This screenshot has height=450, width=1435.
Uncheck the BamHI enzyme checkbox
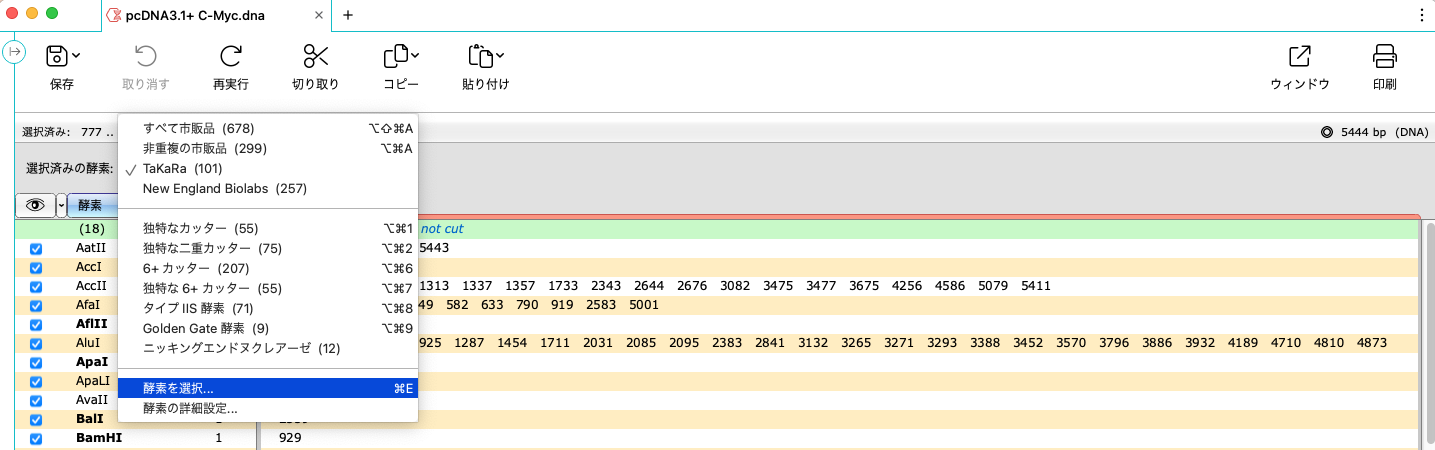click(x=36, y=438)
